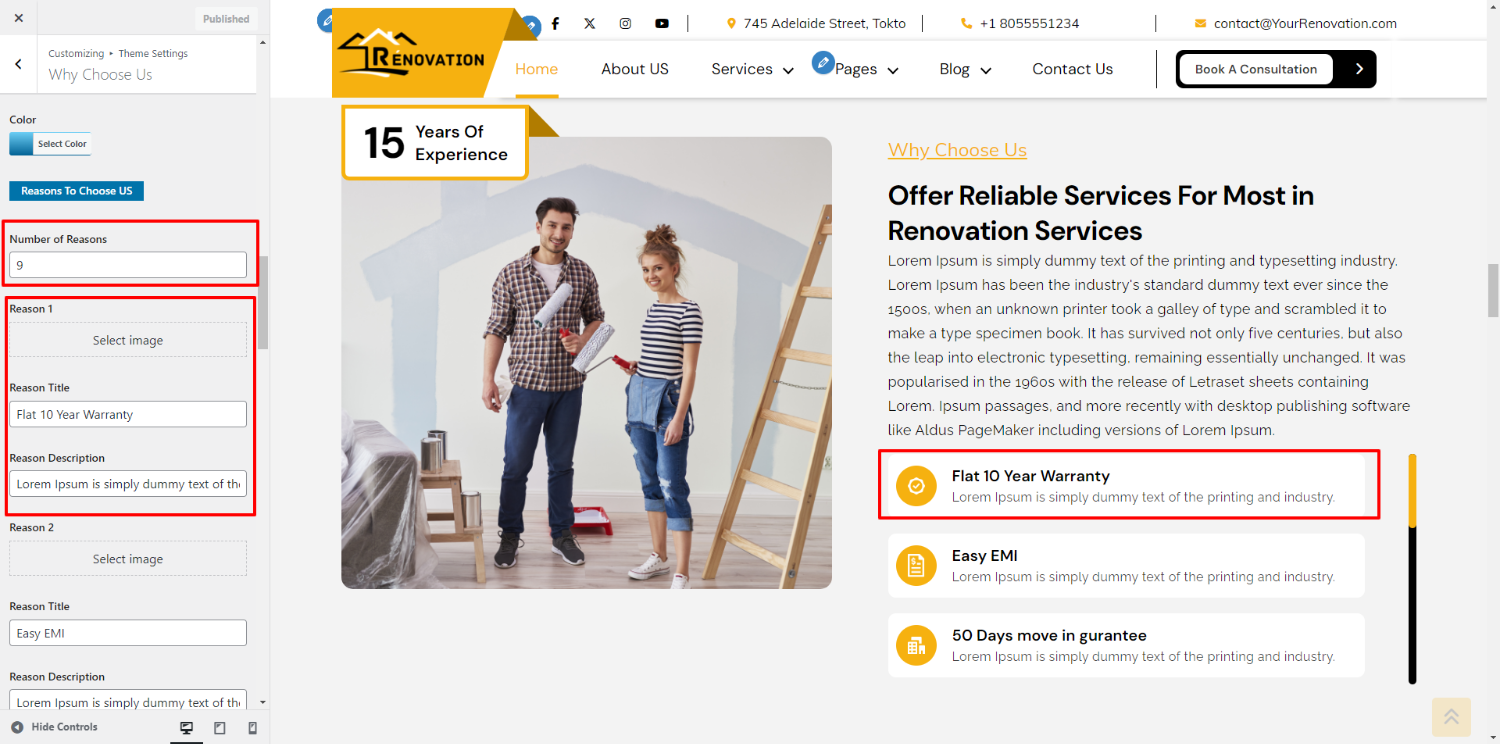
Task: Click edit pencil shortcut beside Pages menu
Action: coord(823,63)
